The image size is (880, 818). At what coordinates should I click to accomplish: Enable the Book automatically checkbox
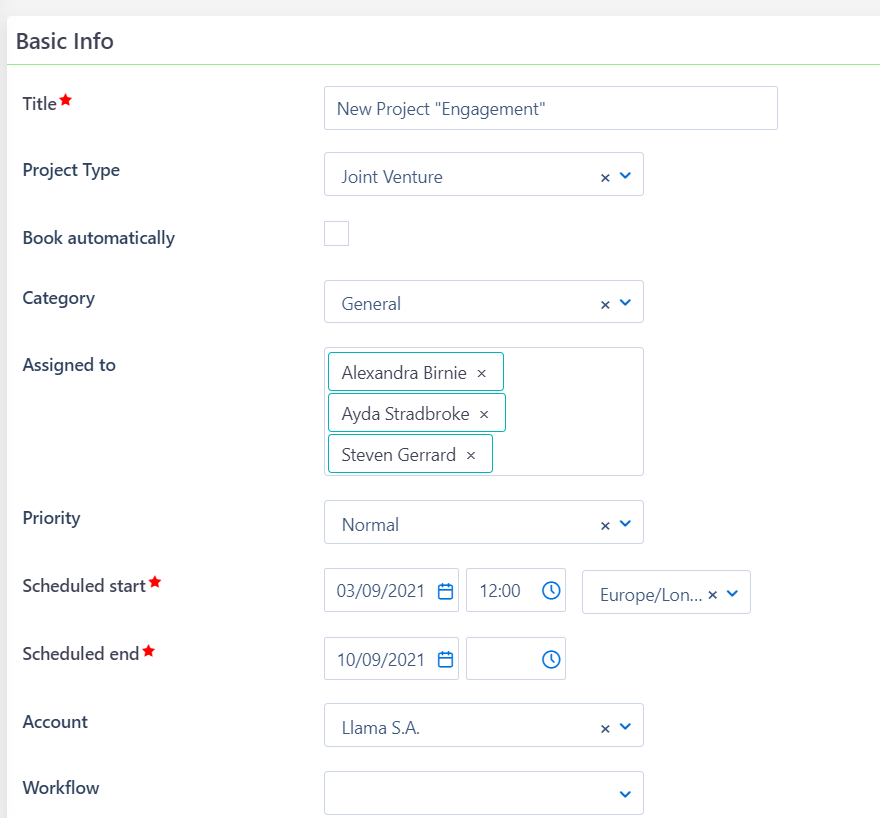[336, 233]
